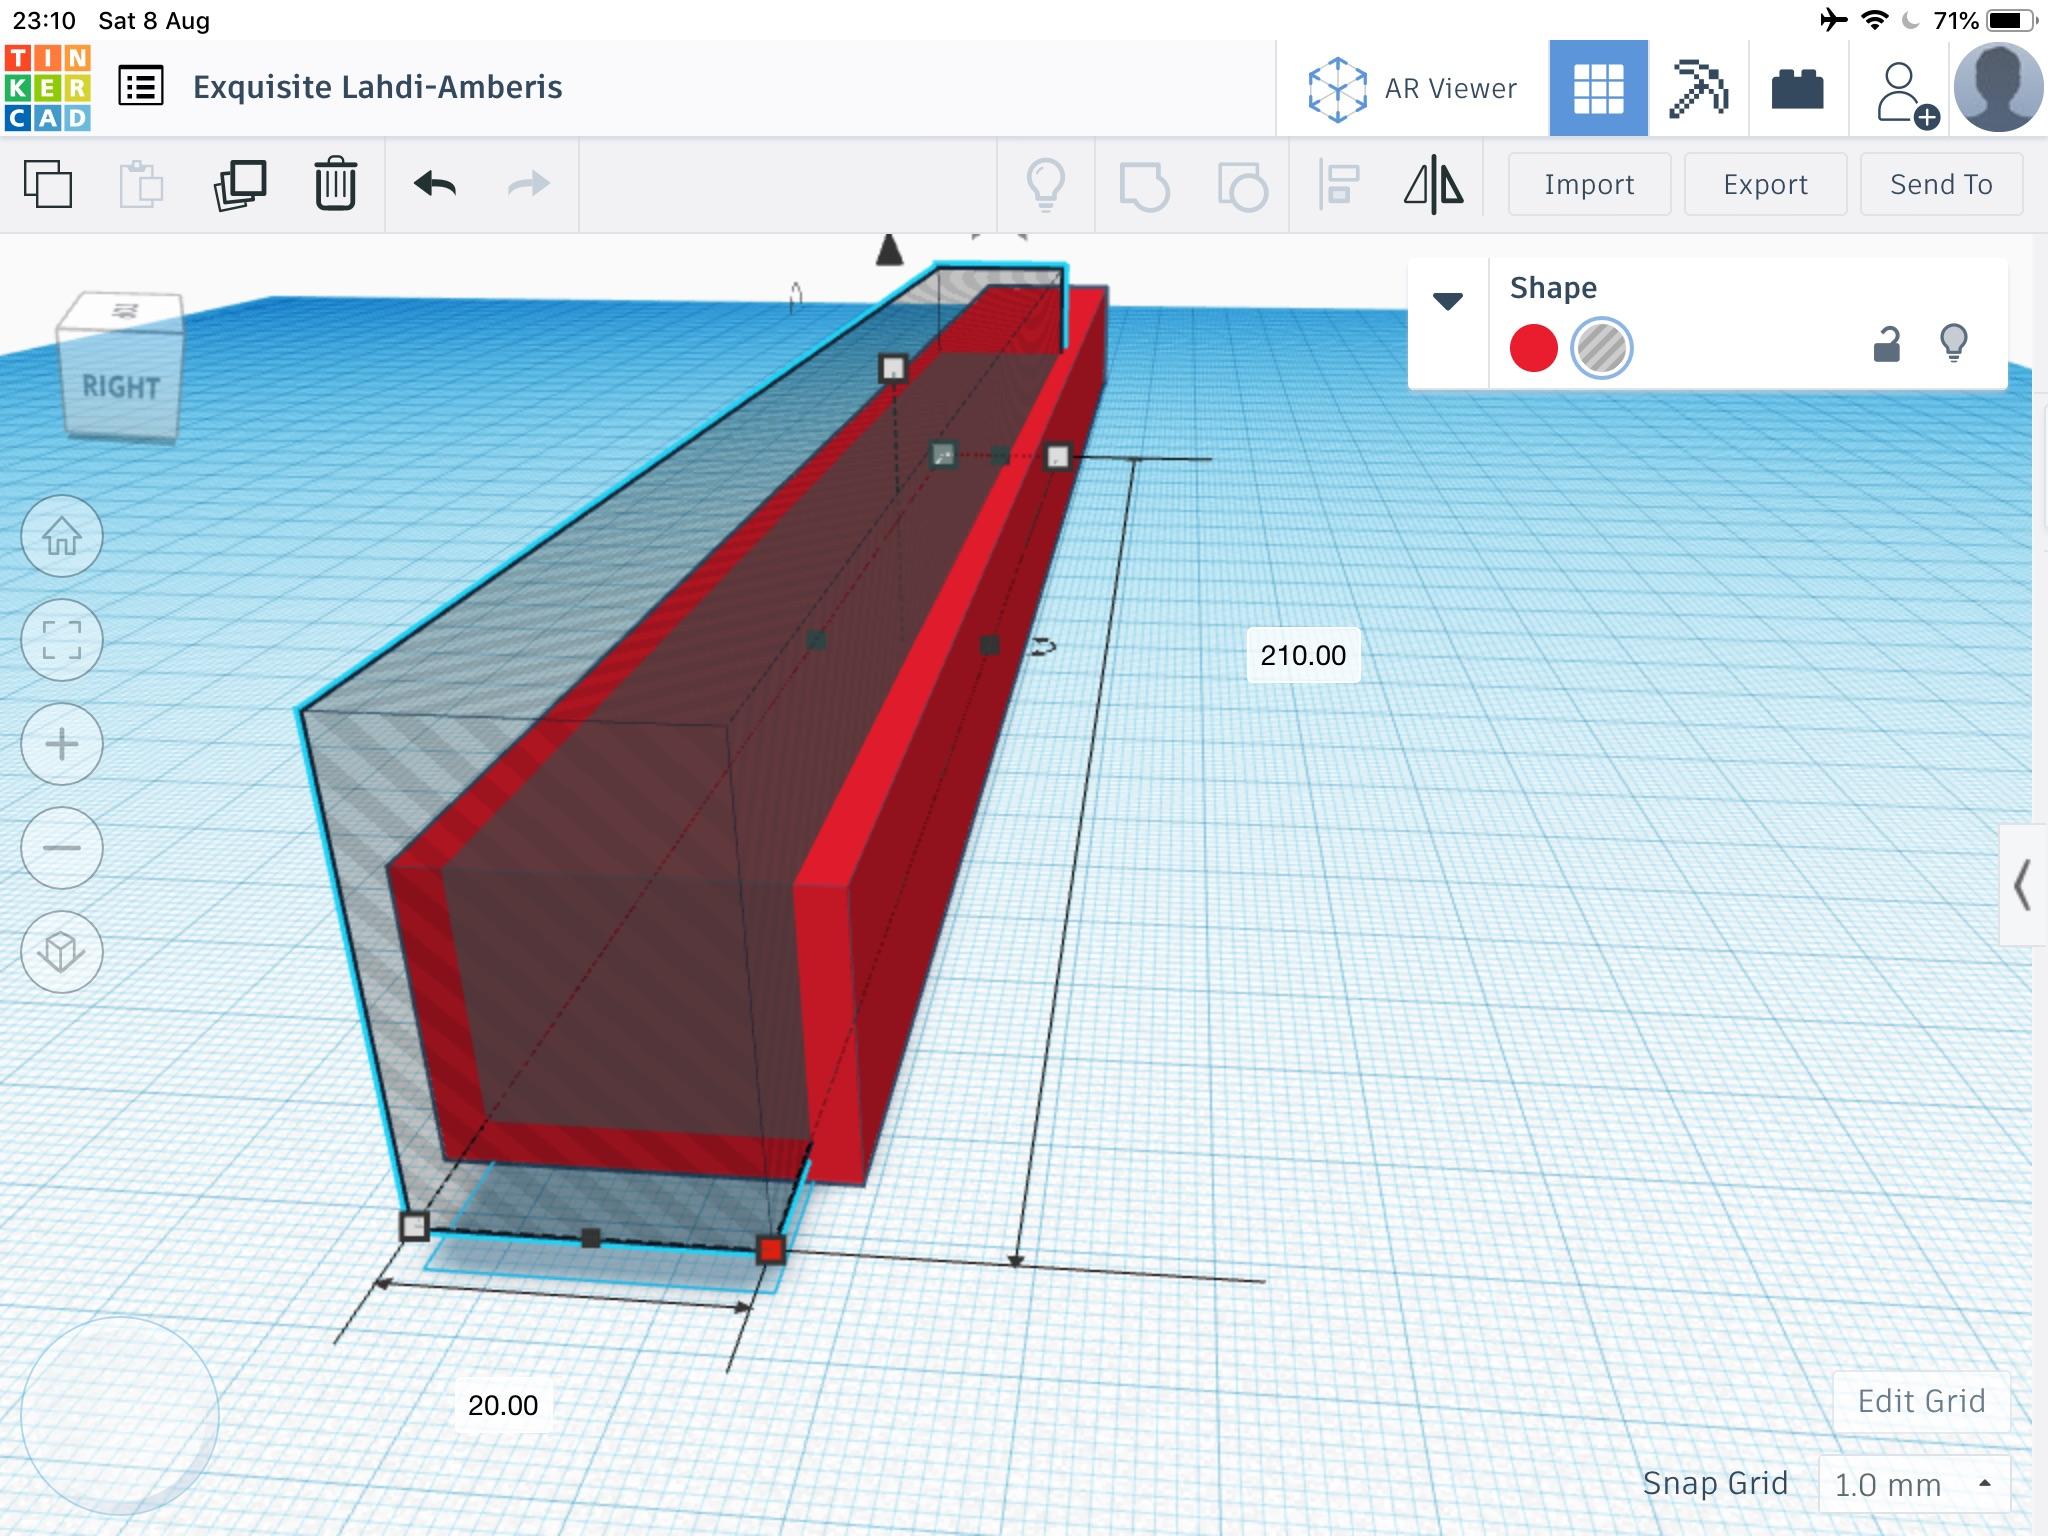The width and height of the screenshot is (2048, 1536).
Task: Open the Snap Grid 1.0 mm dropdown
Action: click(1912, 1484)
